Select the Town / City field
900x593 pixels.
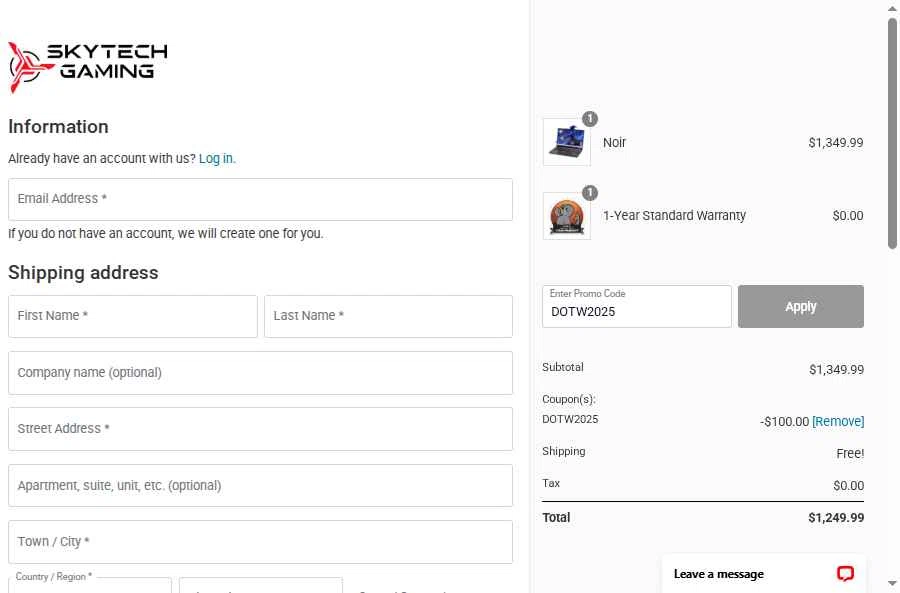pos(260,542)
